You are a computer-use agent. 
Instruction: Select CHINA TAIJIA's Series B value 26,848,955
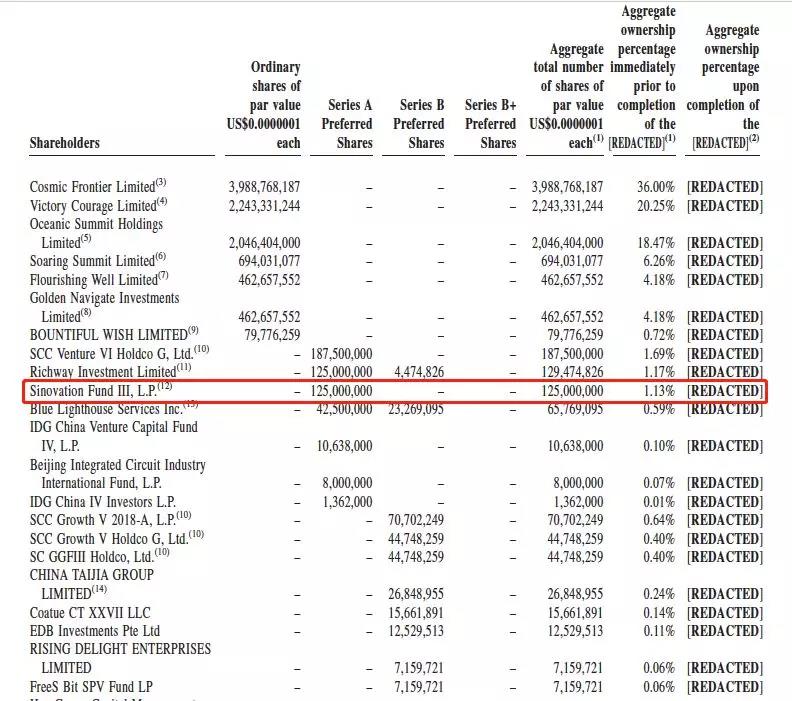[x=416, y=594]
